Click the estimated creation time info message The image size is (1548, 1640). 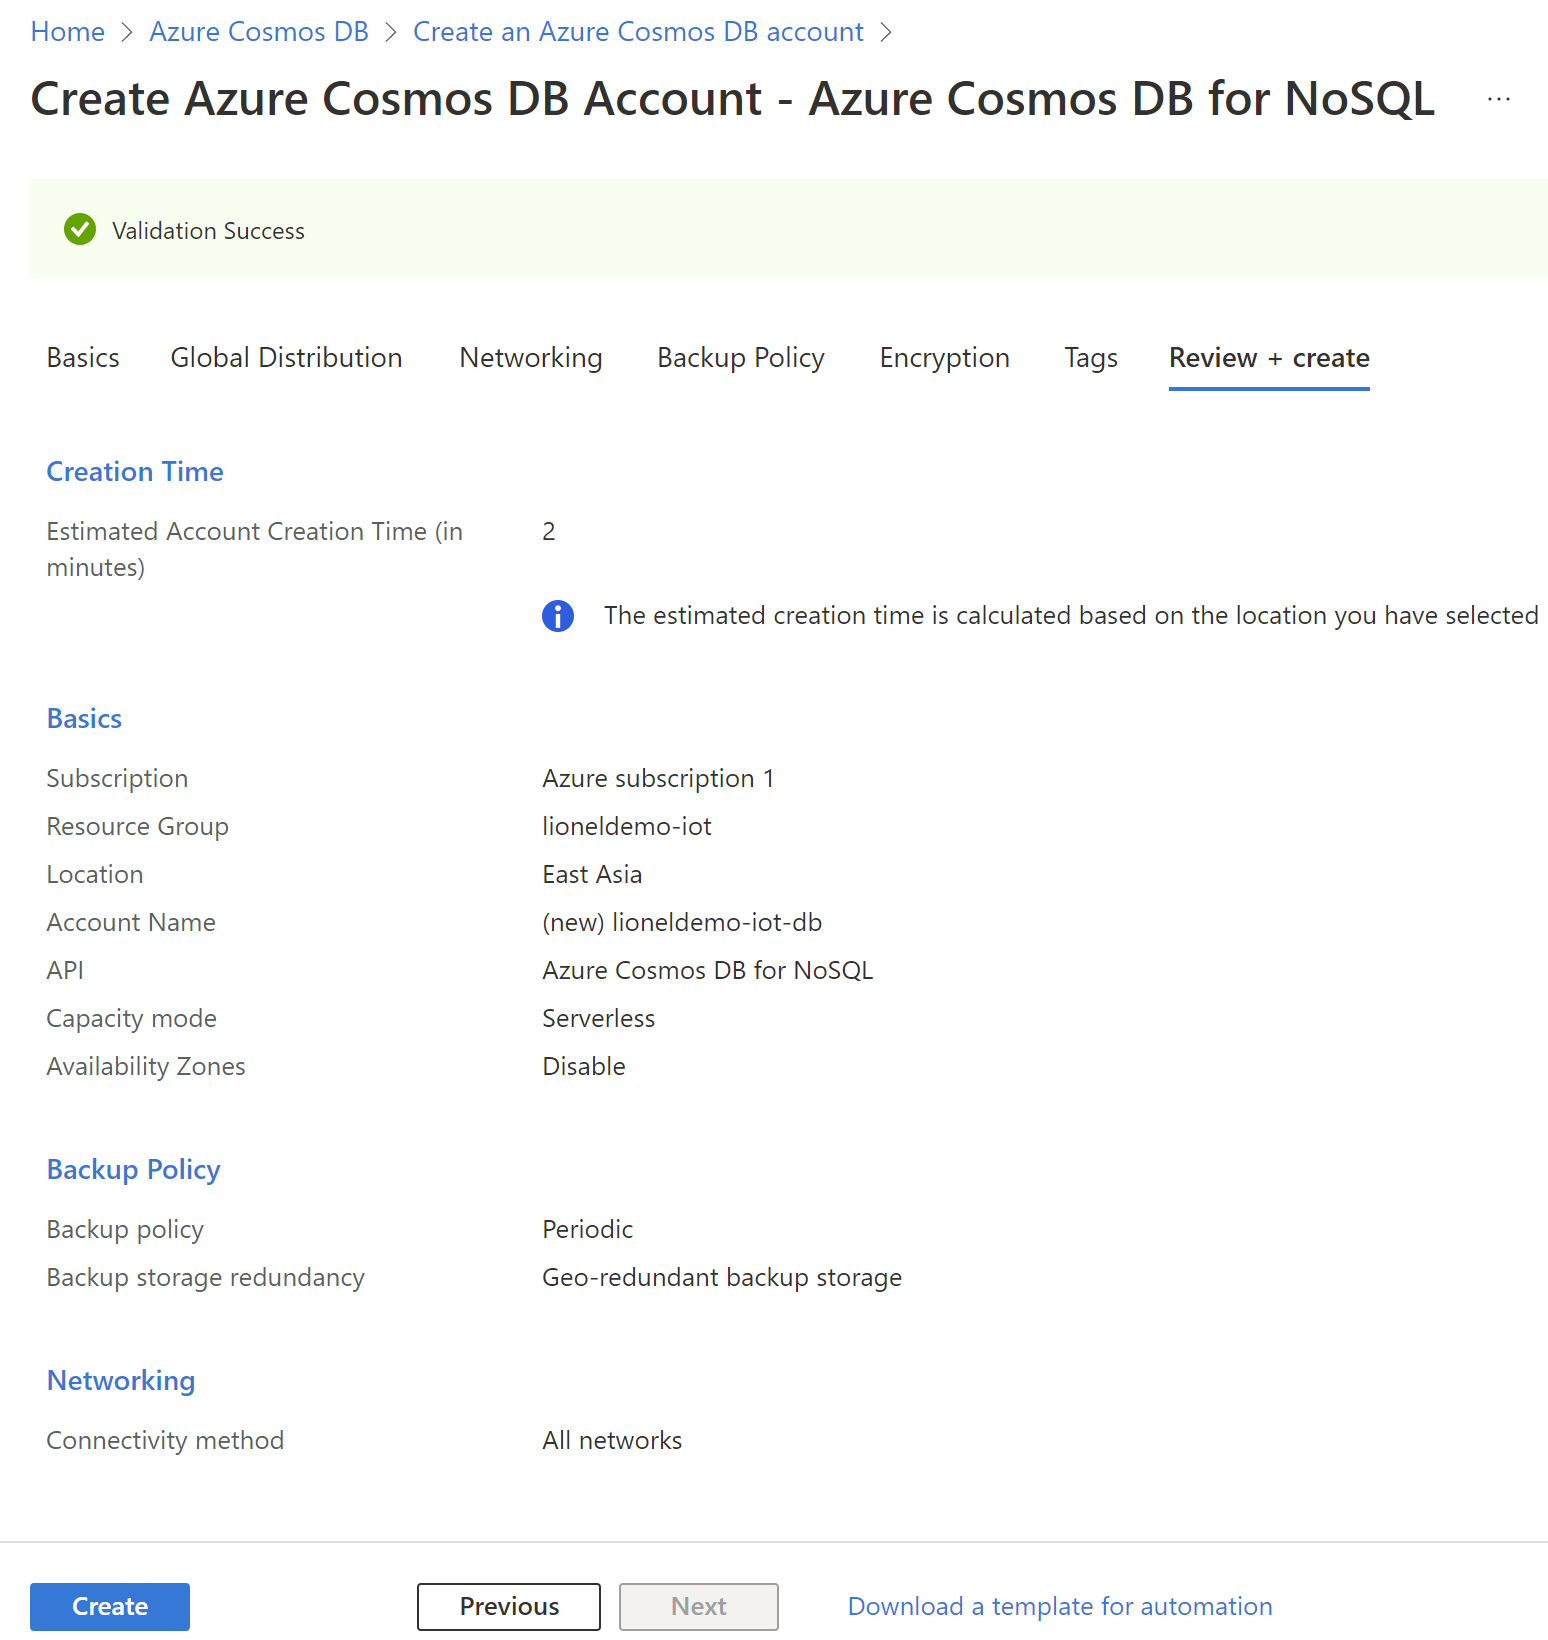1071,616
